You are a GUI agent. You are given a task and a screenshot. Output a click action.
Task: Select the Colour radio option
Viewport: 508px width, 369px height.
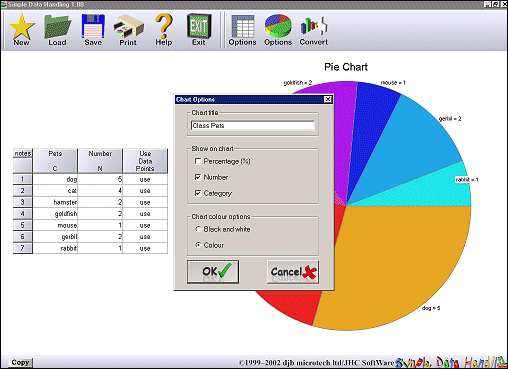[198, 245]
